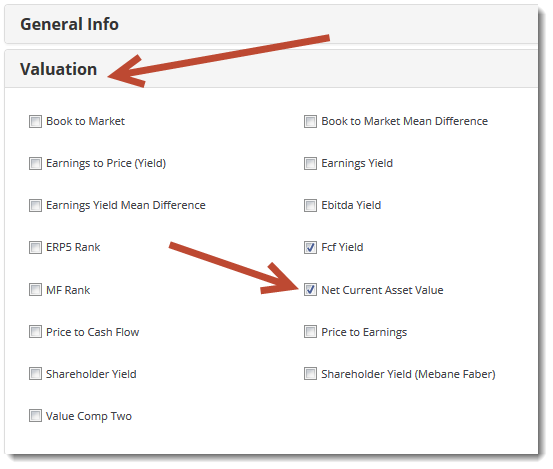Tick the Earnings to Price (Yield) box
Screen dimensions: 553x469
tap(35, 163)
